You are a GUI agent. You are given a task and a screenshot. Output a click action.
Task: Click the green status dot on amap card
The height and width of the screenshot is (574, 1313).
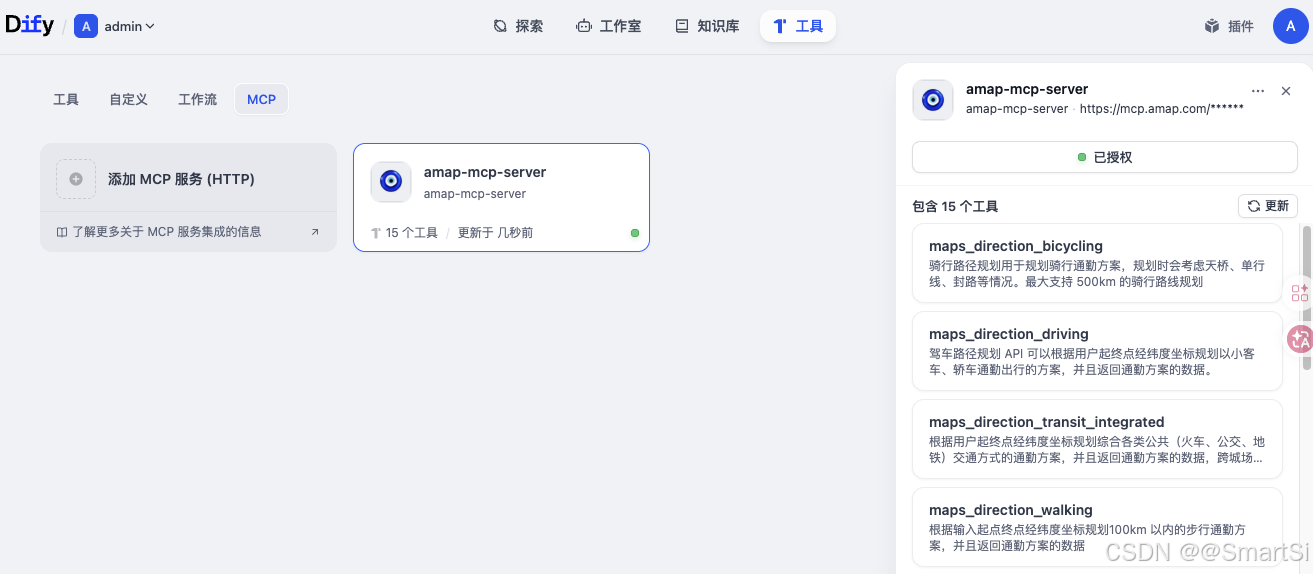click(x=635, y=233)
